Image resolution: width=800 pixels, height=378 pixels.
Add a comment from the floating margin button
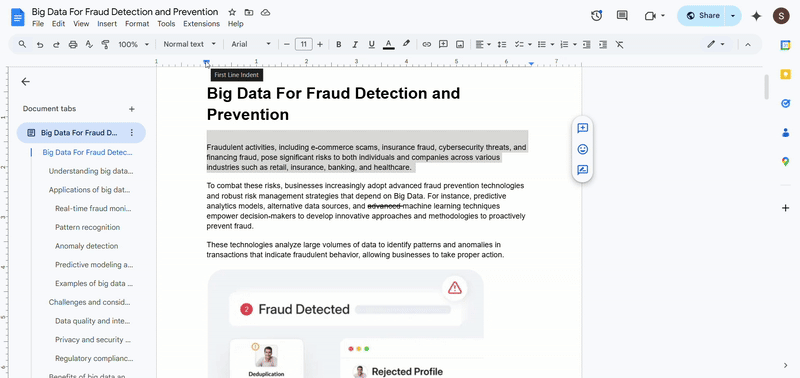point(582,128)
